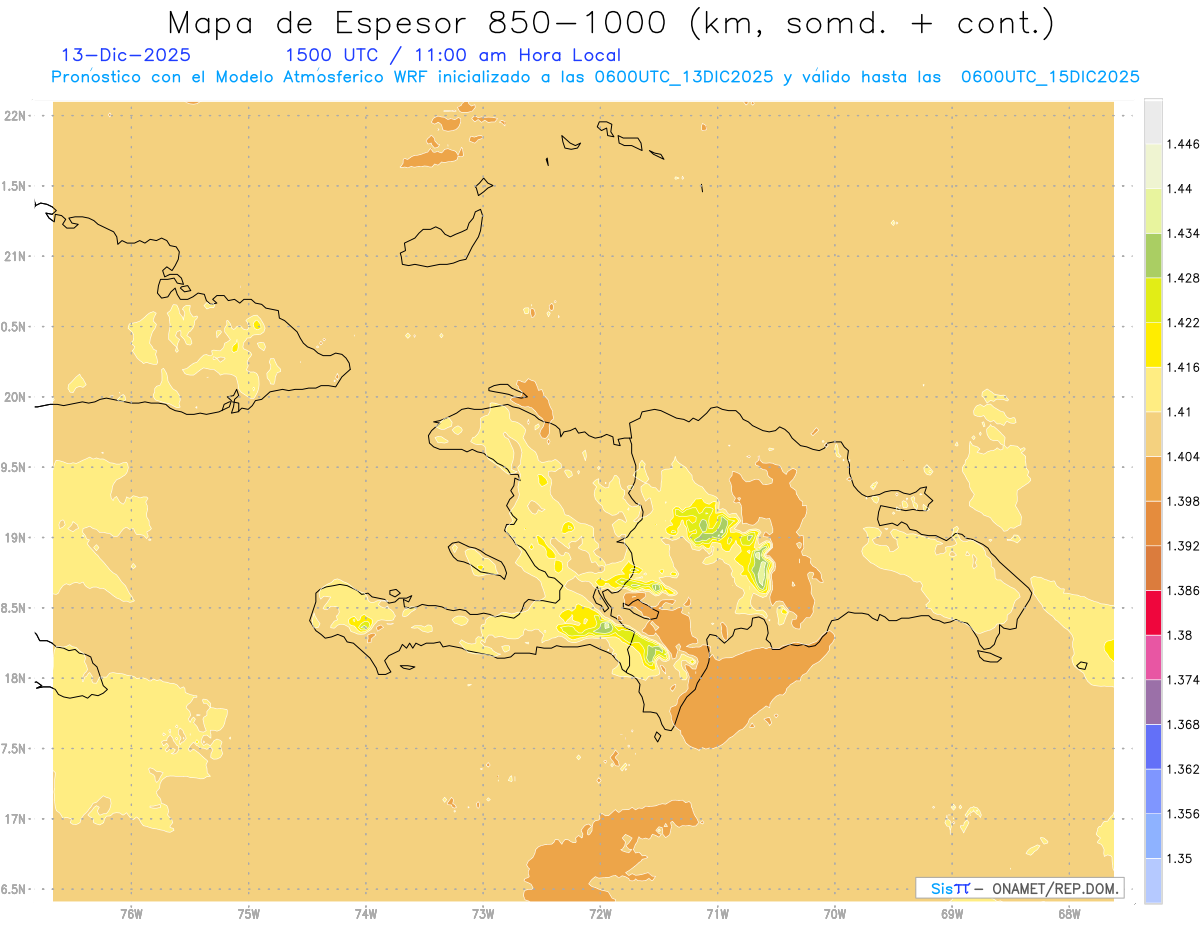Click the purple colorbar segment between 1.368 and 1.374
1200x927 pixels.
[1153, 702]
